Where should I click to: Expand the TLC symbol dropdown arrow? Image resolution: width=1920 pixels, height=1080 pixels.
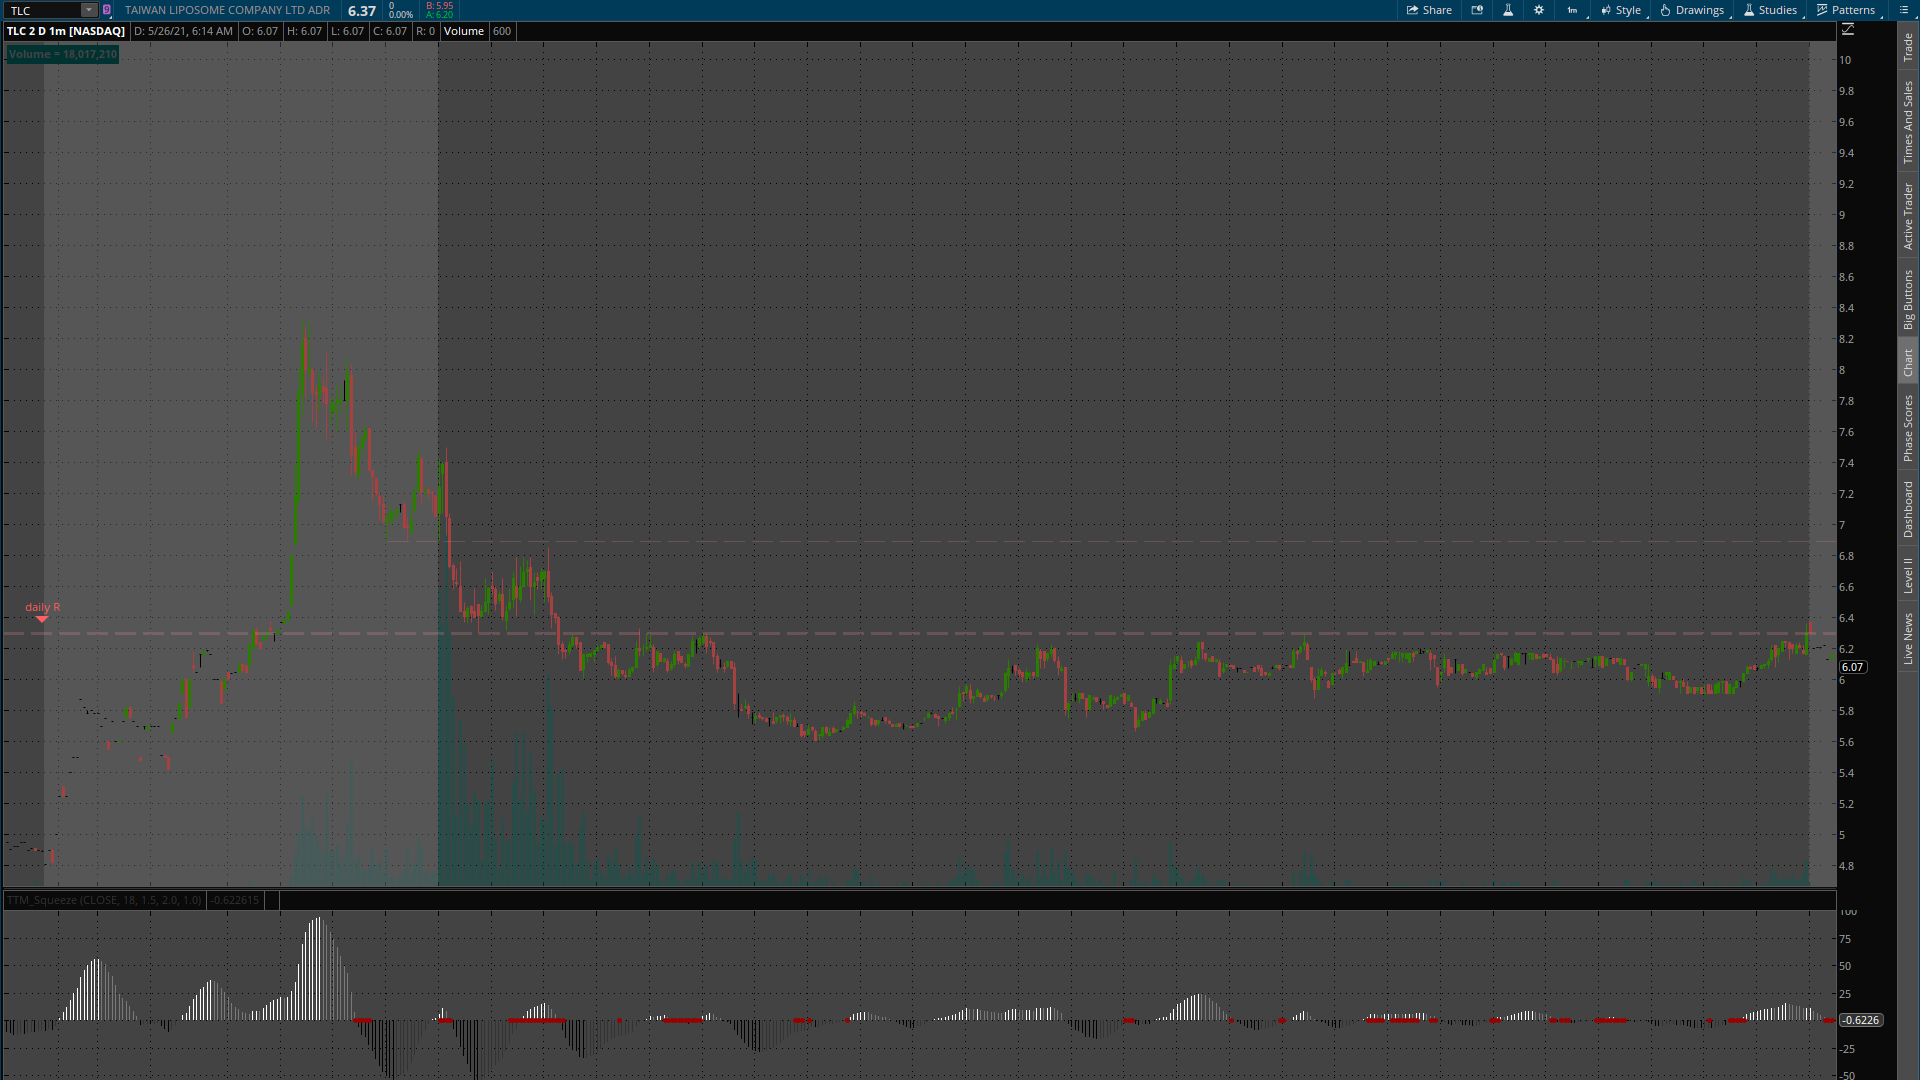tap(88, 10)
